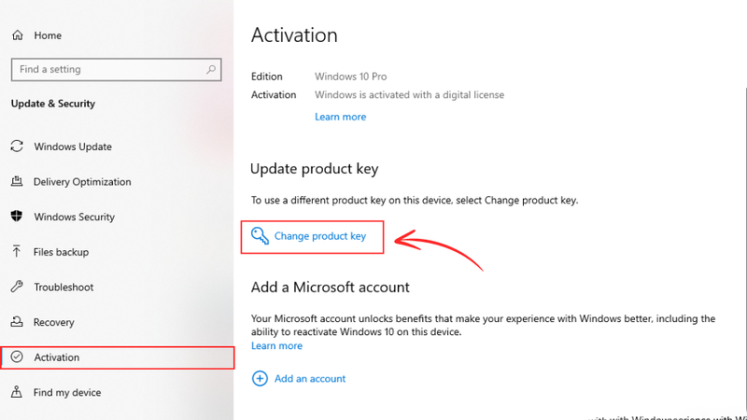Open the Windows Update settings page

(73, 147)
